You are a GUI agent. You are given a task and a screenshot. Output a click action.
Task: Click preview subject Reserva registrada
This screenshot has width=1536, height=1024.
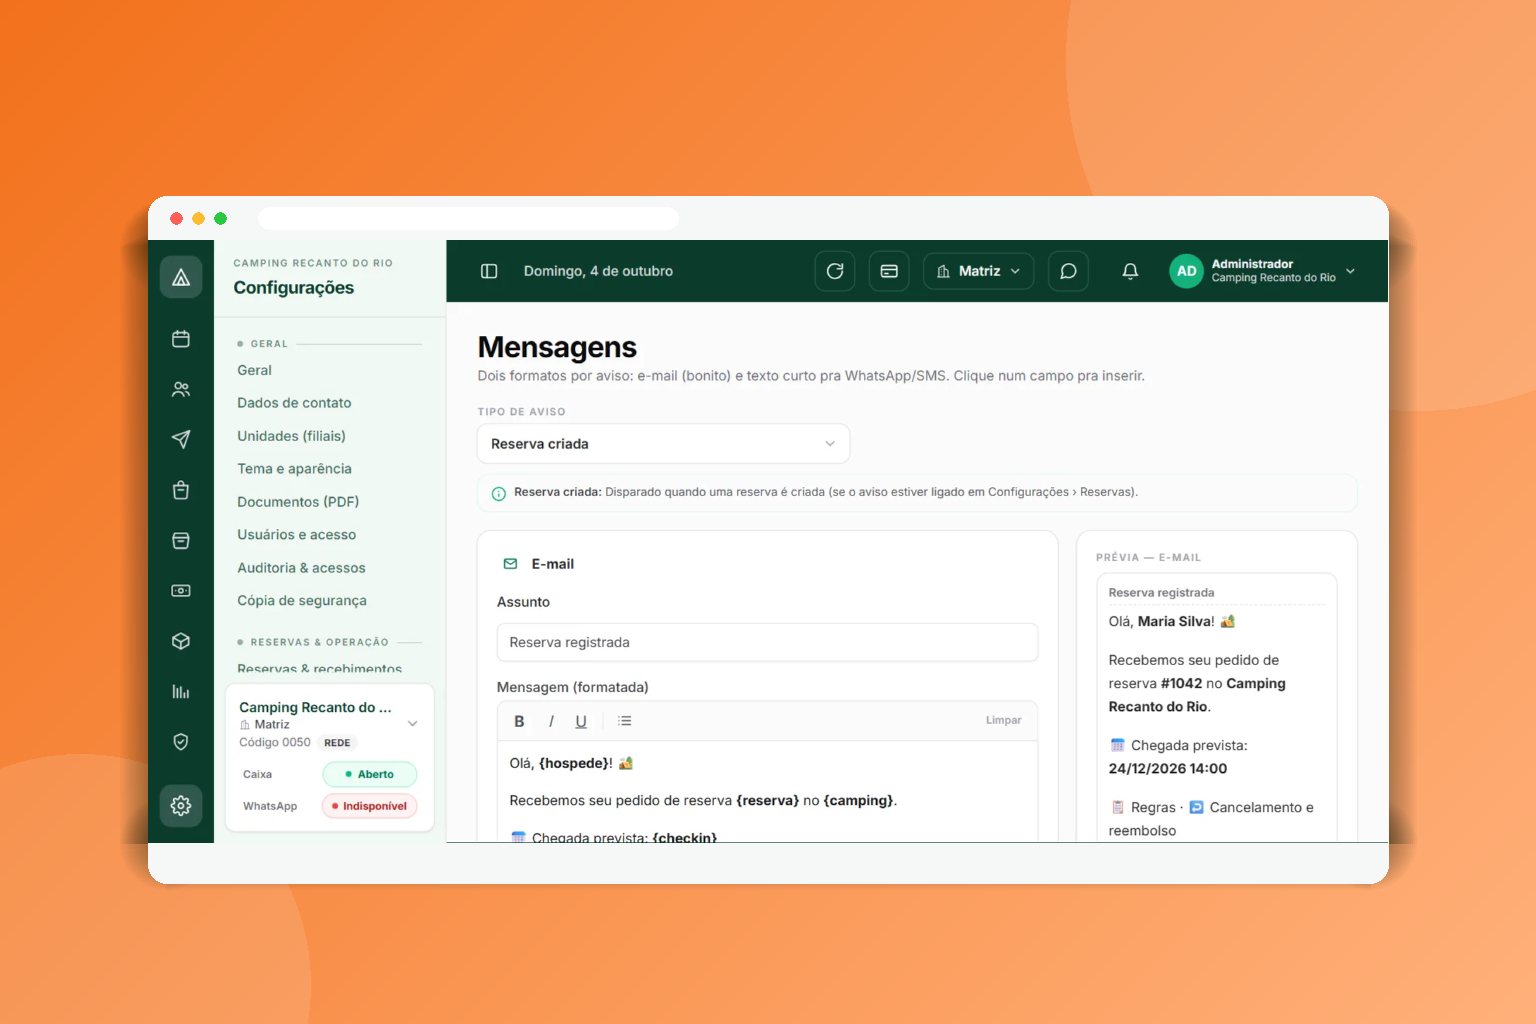pos(1161,593)
